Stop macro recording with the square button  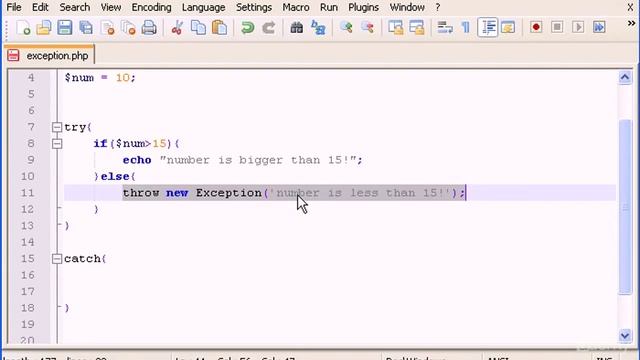557,27
